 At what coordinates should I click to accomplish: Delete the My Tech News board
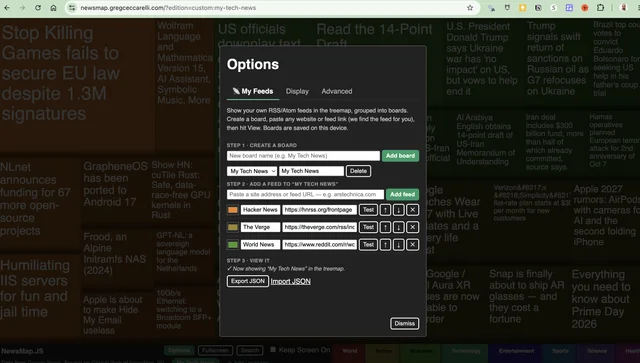(x=358, y=171)
